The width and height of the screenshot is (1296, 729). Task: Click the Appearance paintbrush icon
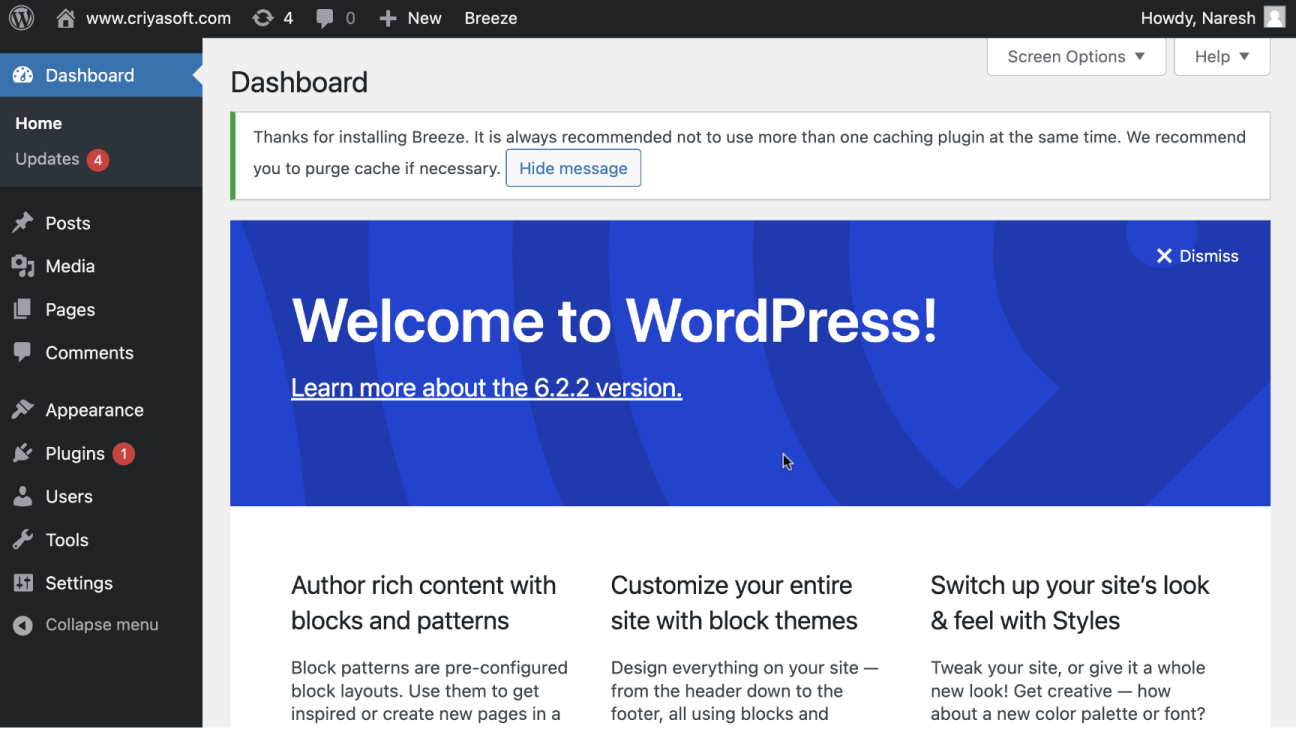click(22, 410)
